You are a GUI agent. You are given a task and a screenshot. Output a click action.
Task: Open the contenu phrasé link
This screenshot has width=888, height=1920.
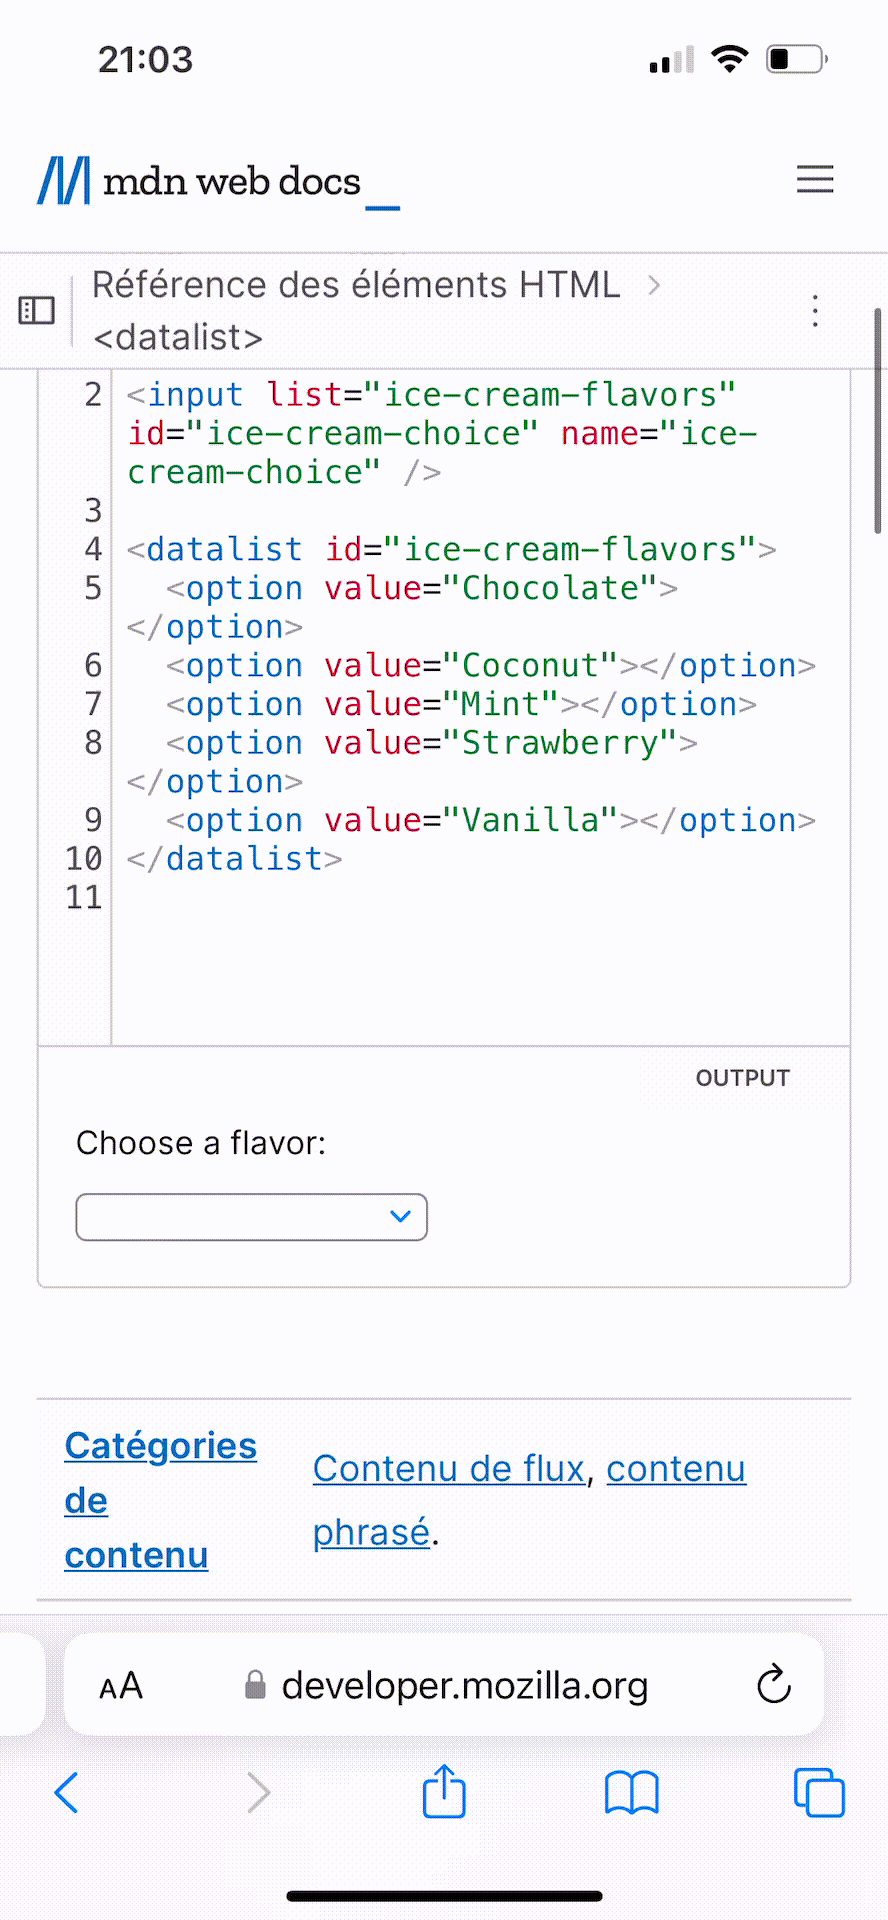675,1469
